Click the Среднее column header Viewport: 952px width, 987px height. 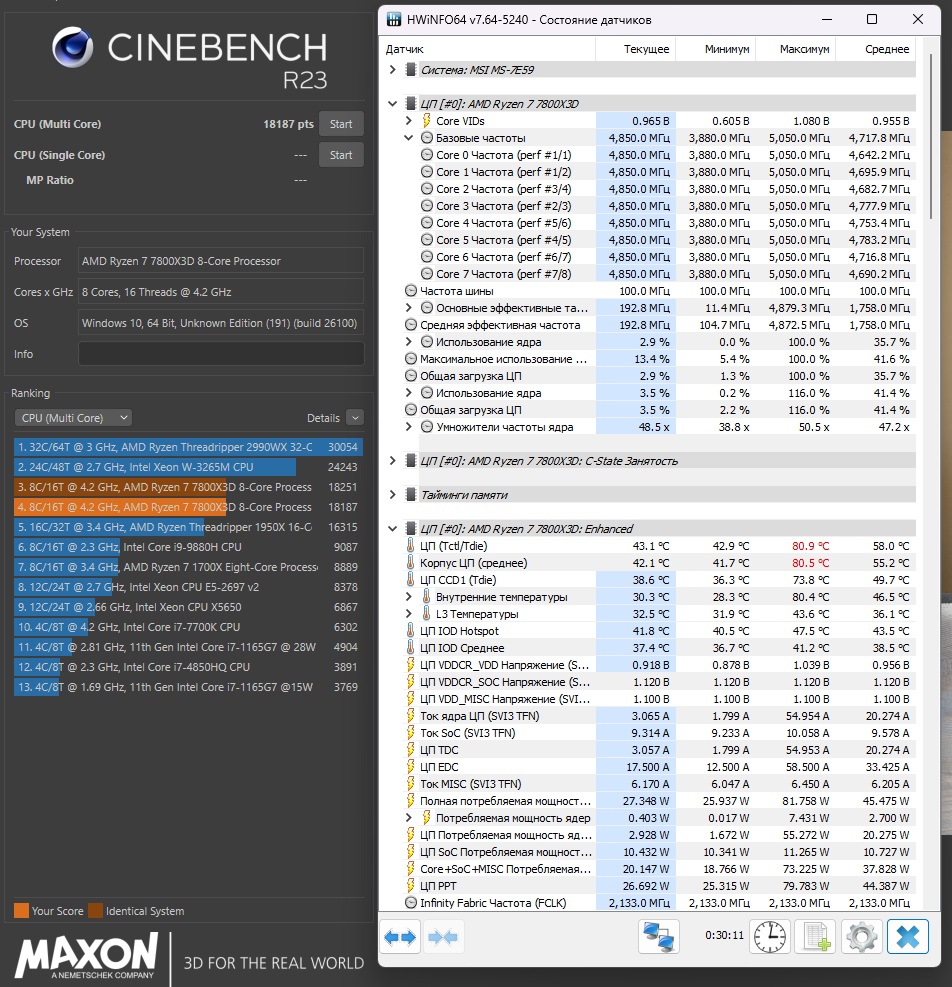click(x=875, y=49)
